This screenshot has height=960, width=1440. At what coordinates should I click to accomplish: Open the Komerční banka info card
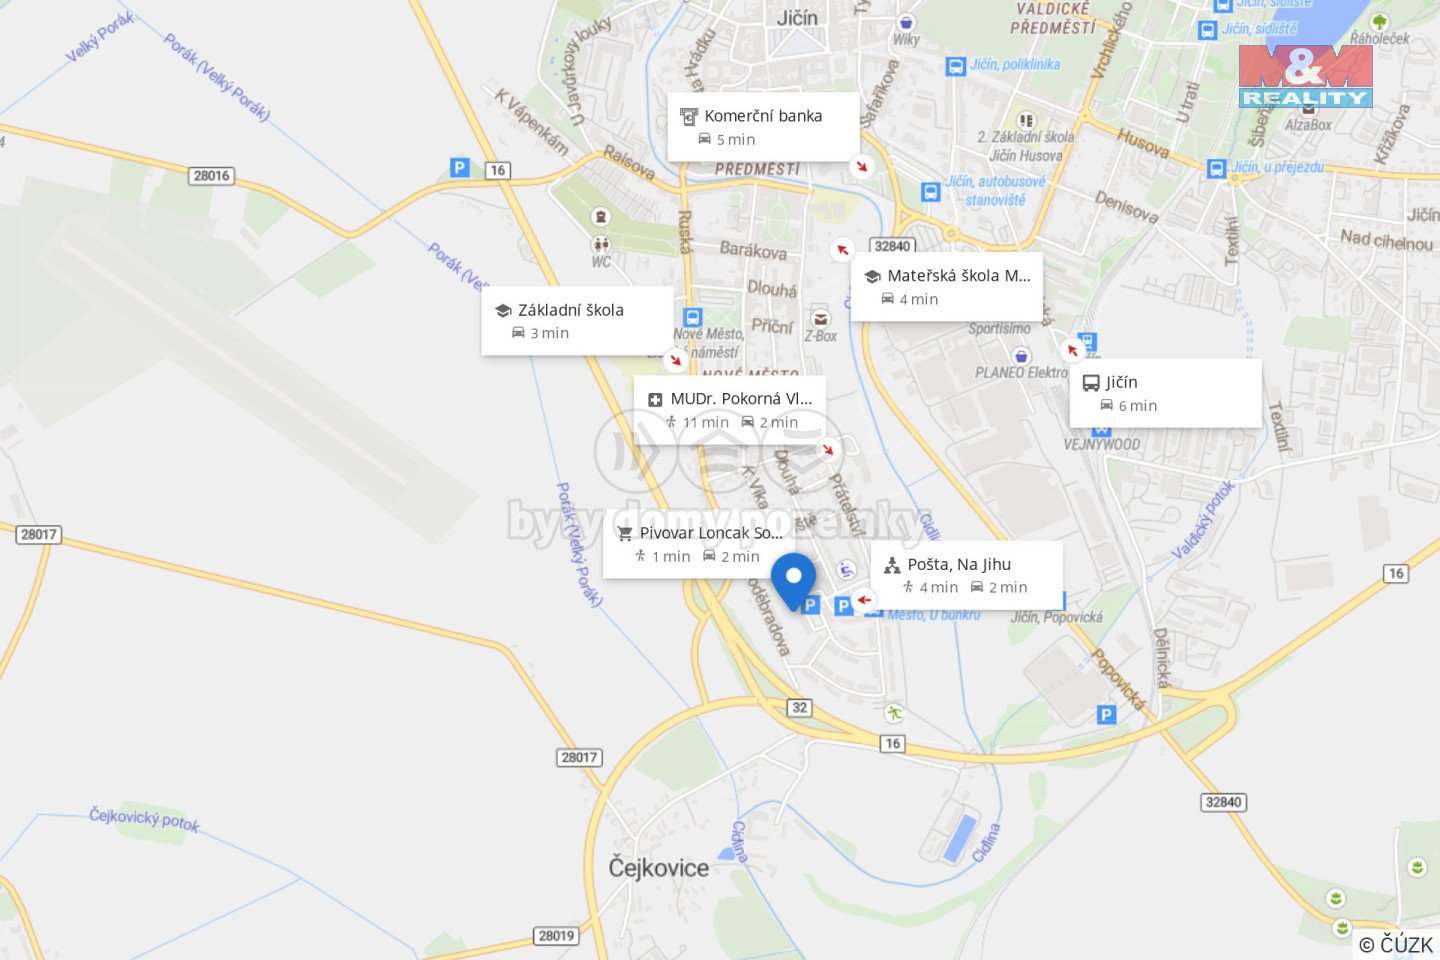[x=764, y=127]
